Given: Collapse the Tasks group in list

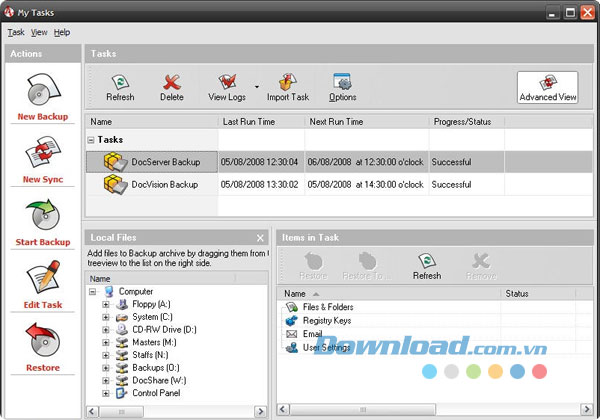Looking at the screenshot, I should [x=92, y=141].
